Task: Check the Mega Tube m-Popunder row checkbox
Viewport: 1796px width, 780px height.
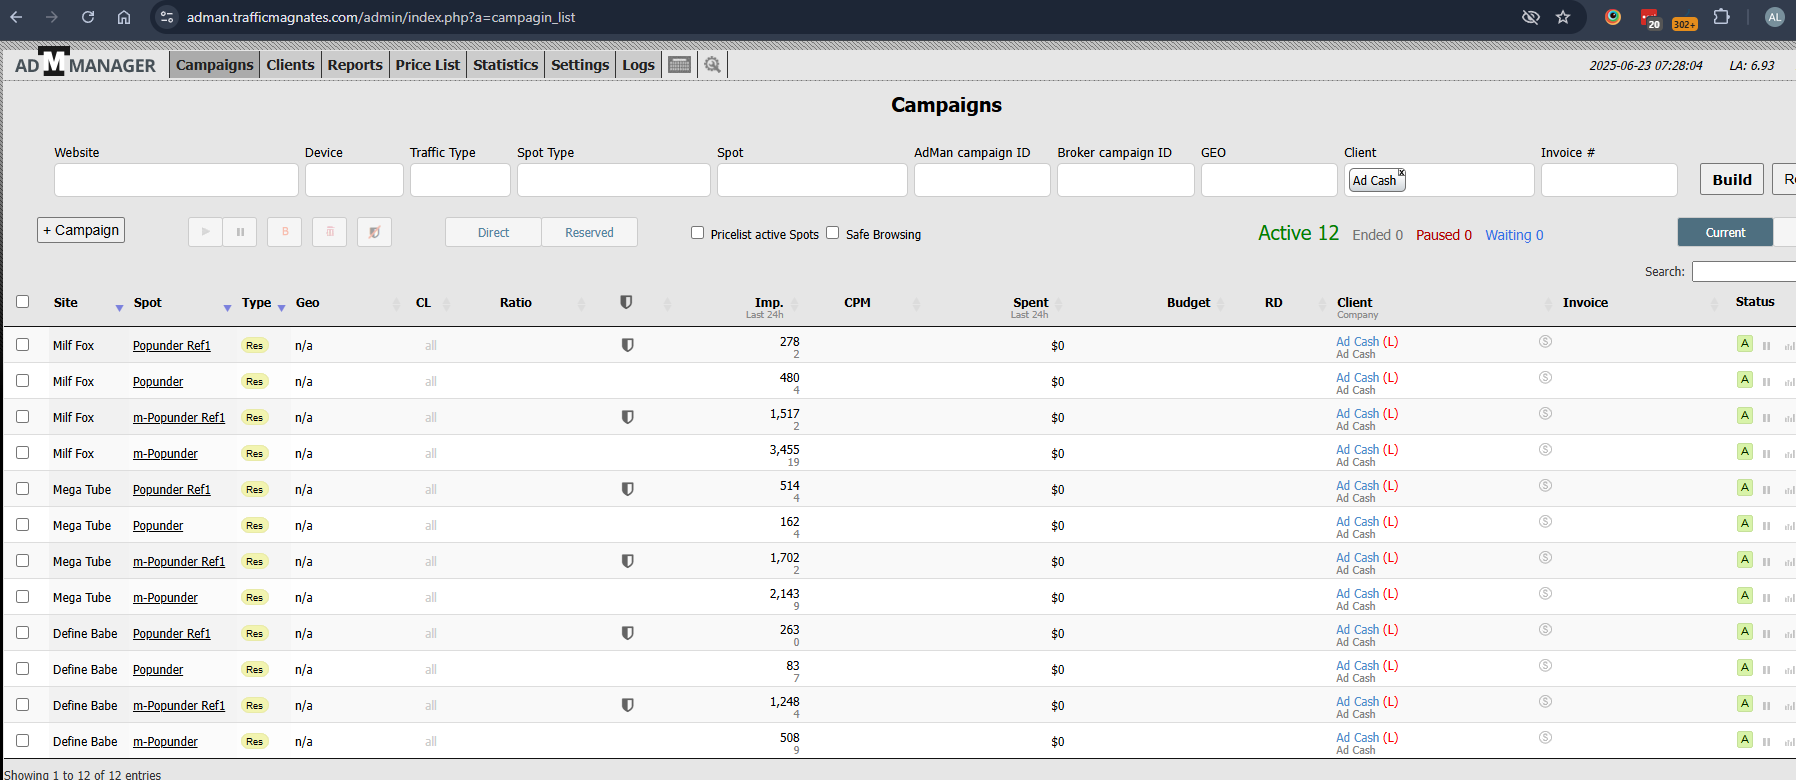Action: click(23, 597)
